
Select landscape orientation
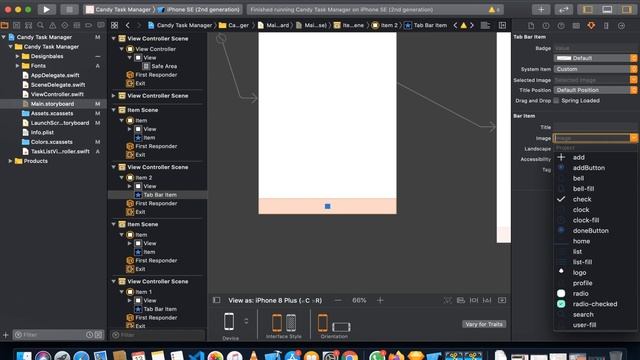tap(341, 327)
